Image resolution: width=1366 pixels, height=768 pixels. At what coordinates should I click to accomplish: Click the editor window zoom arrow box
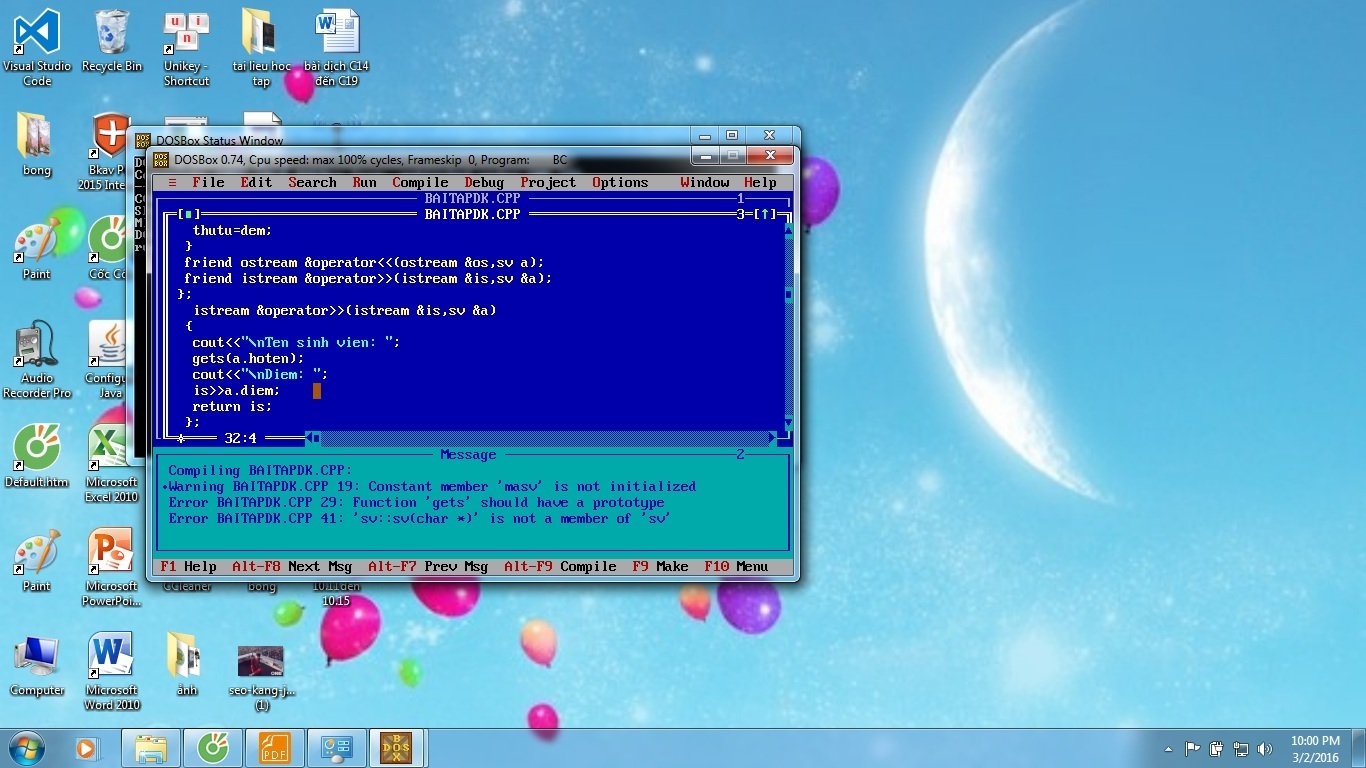point(764,214)
